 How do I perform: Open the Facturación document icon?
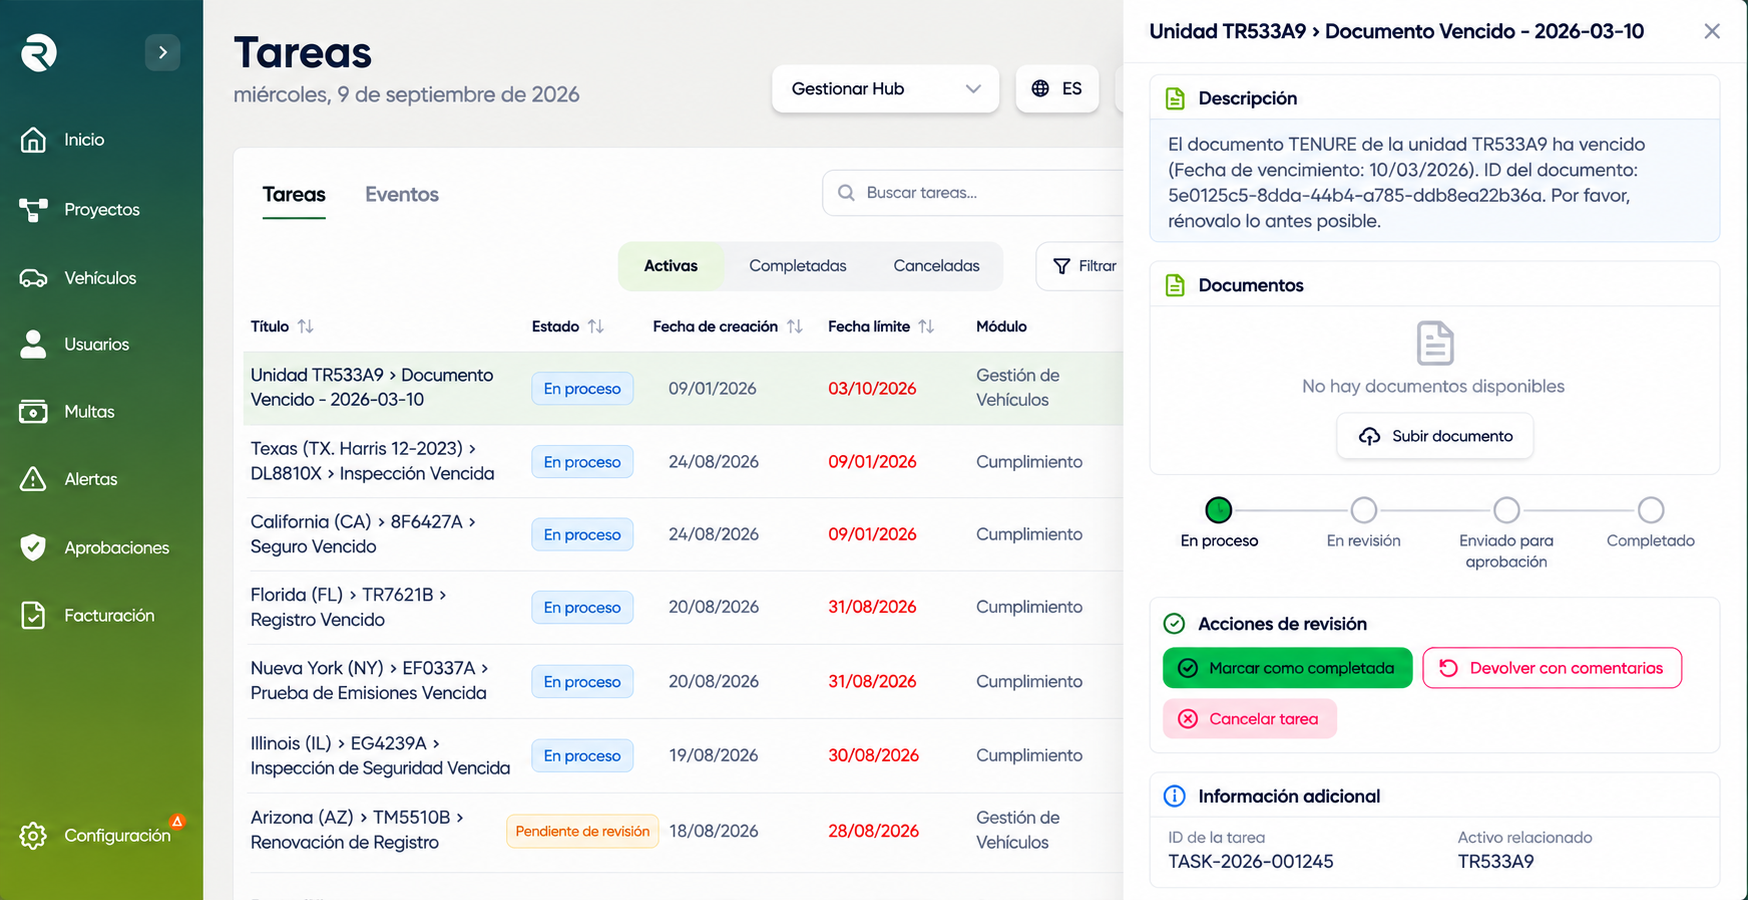pyautogui.click(x=33, y=615)
